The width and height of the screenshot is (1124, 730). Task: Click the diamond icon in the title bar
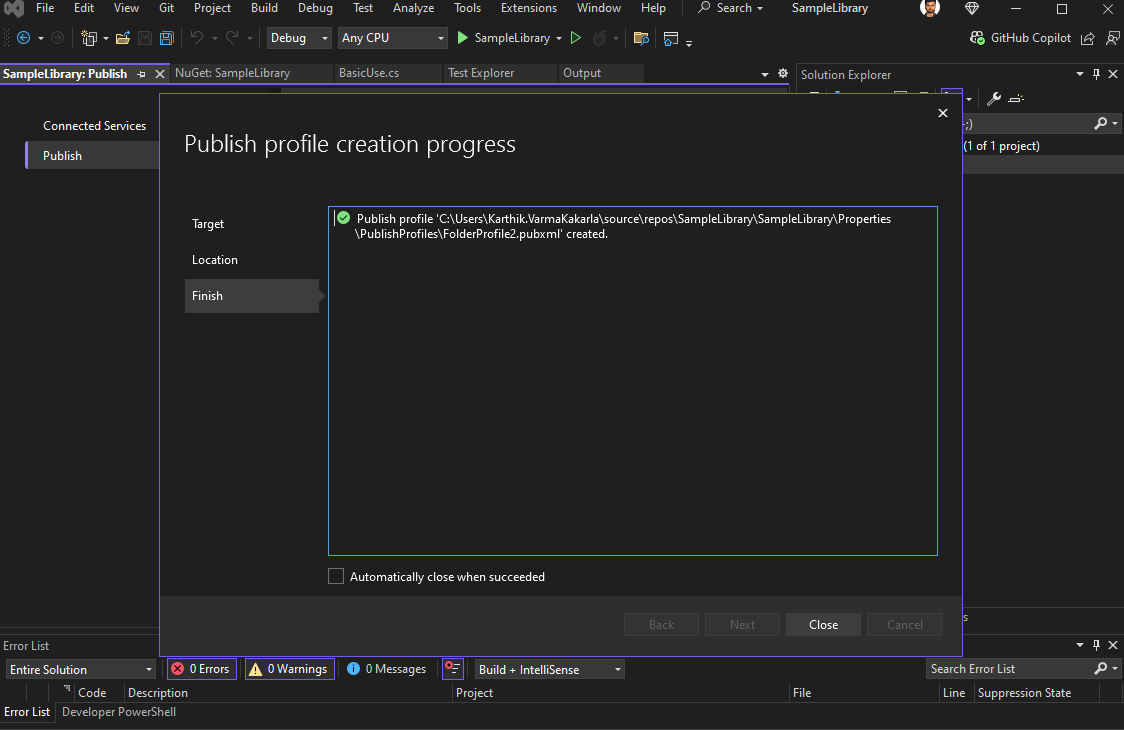972,9
